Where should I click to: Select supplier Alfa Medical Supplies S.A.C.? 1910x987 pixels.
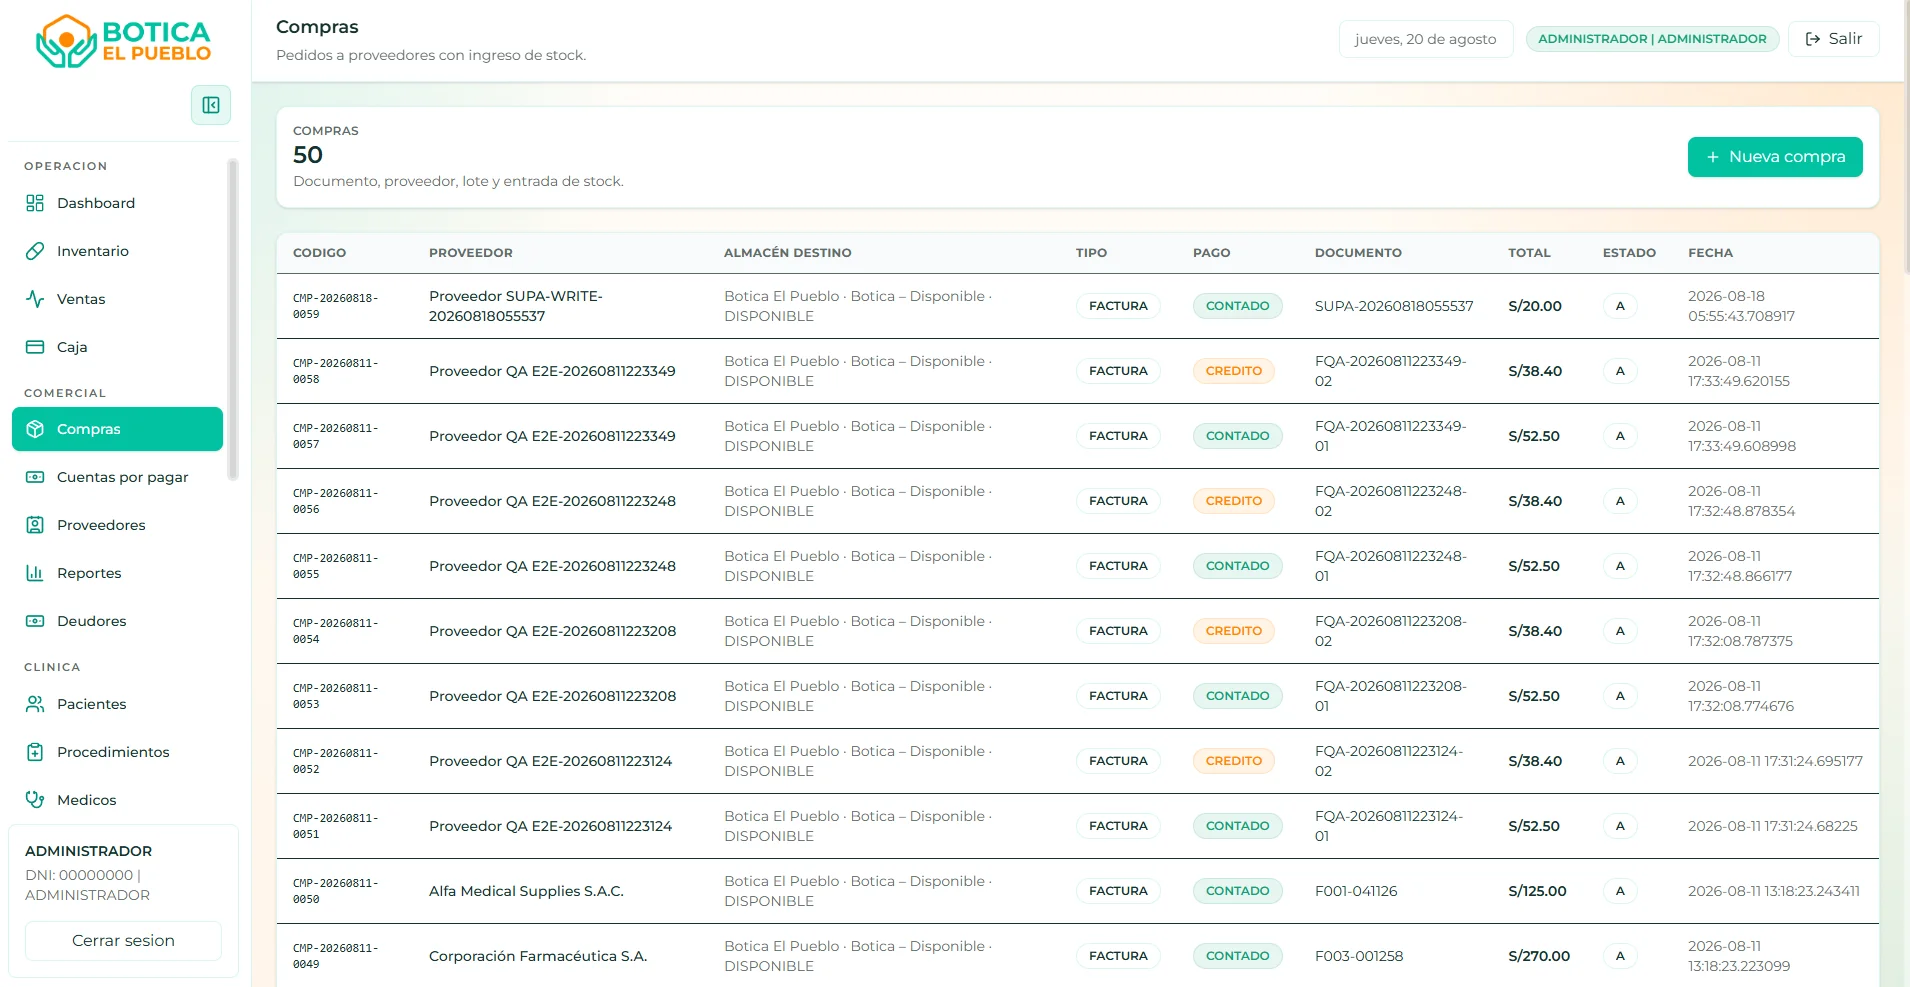[526, 891]
